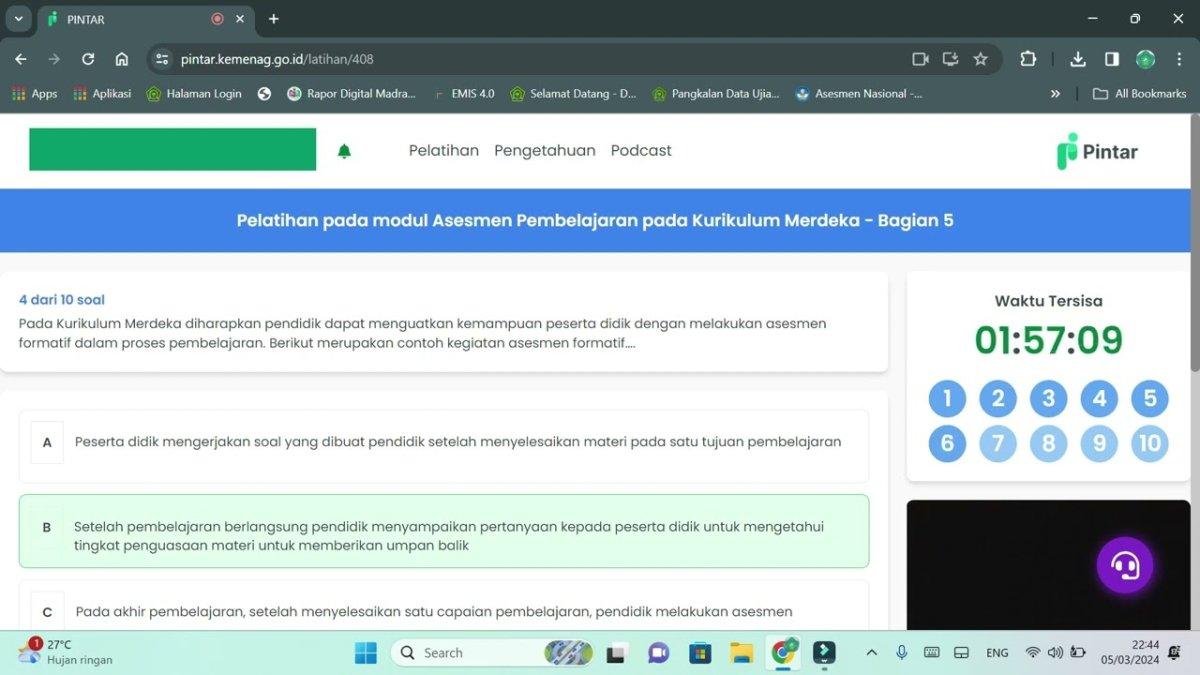Open the Pelatihan menu item
The image size is (1200, 675).
[x=443, y=150]
